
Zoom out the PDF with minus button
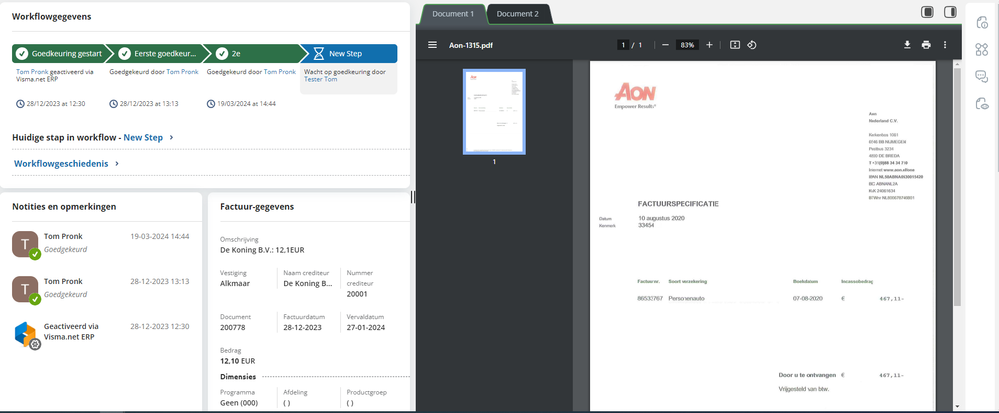[x=665, y=45]
